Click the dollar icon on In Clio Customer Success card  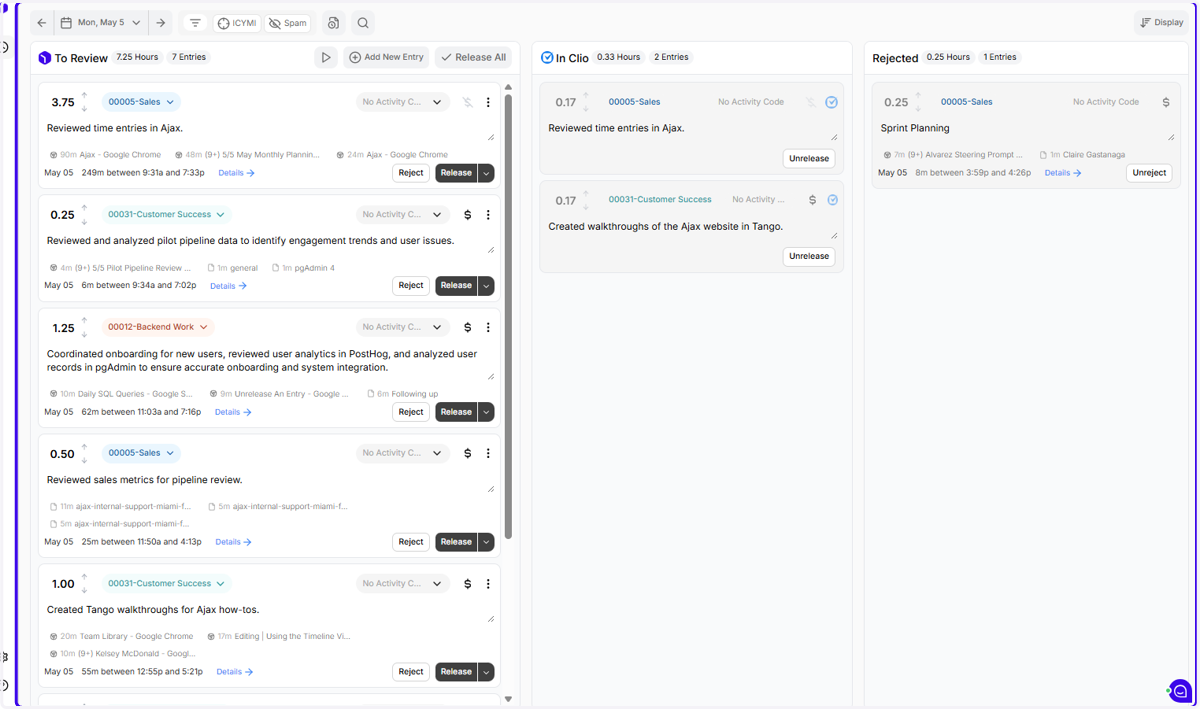click(812, 200)
